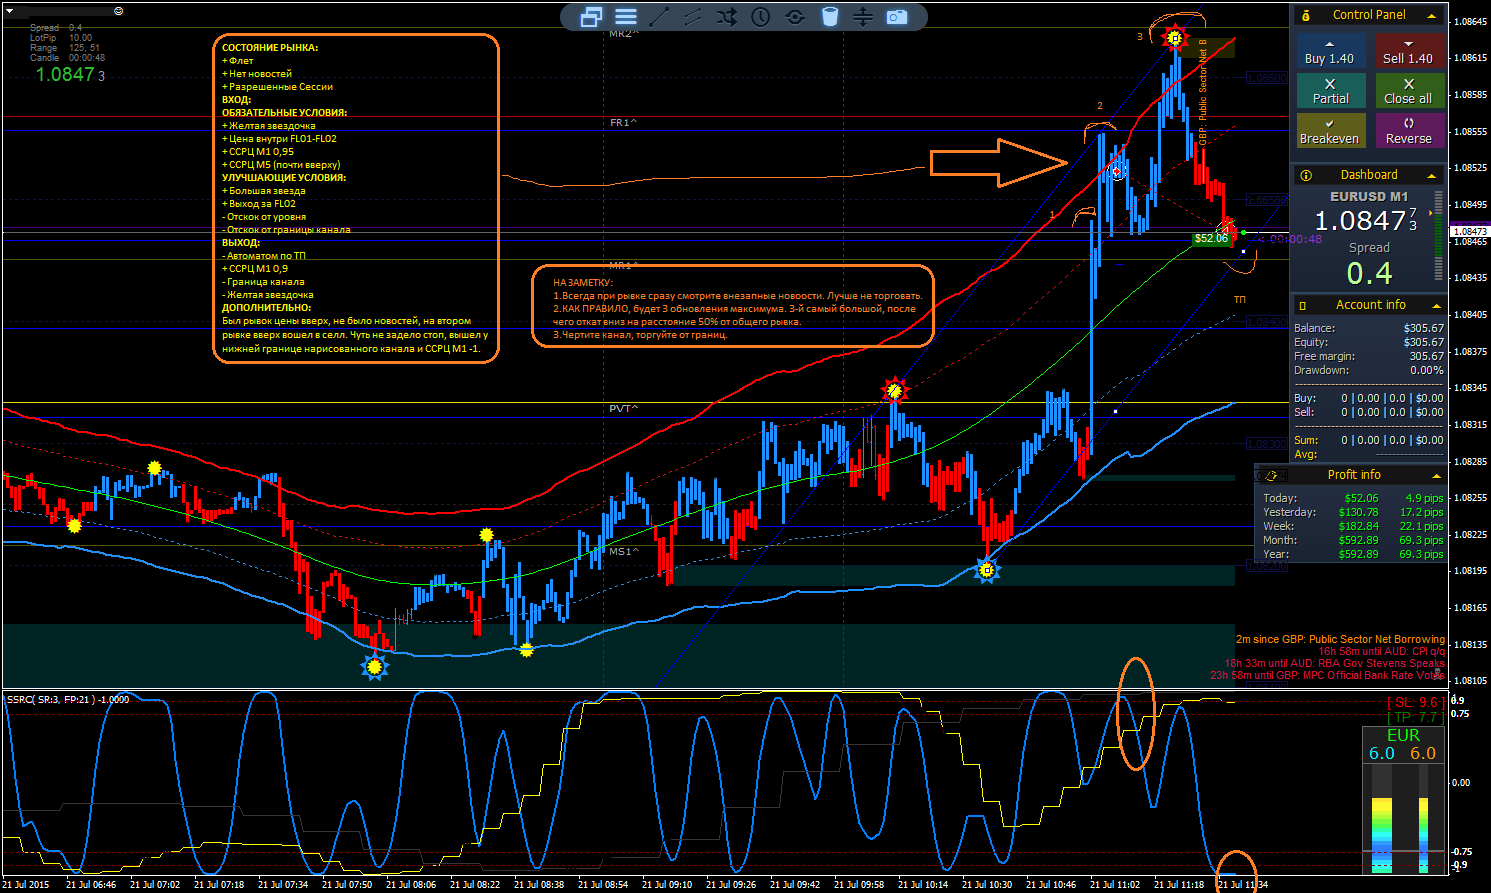Click the Year $592.89 profit row
Screen dimensions: 1491x893
pyautogui.click(x=1353, y=554)
